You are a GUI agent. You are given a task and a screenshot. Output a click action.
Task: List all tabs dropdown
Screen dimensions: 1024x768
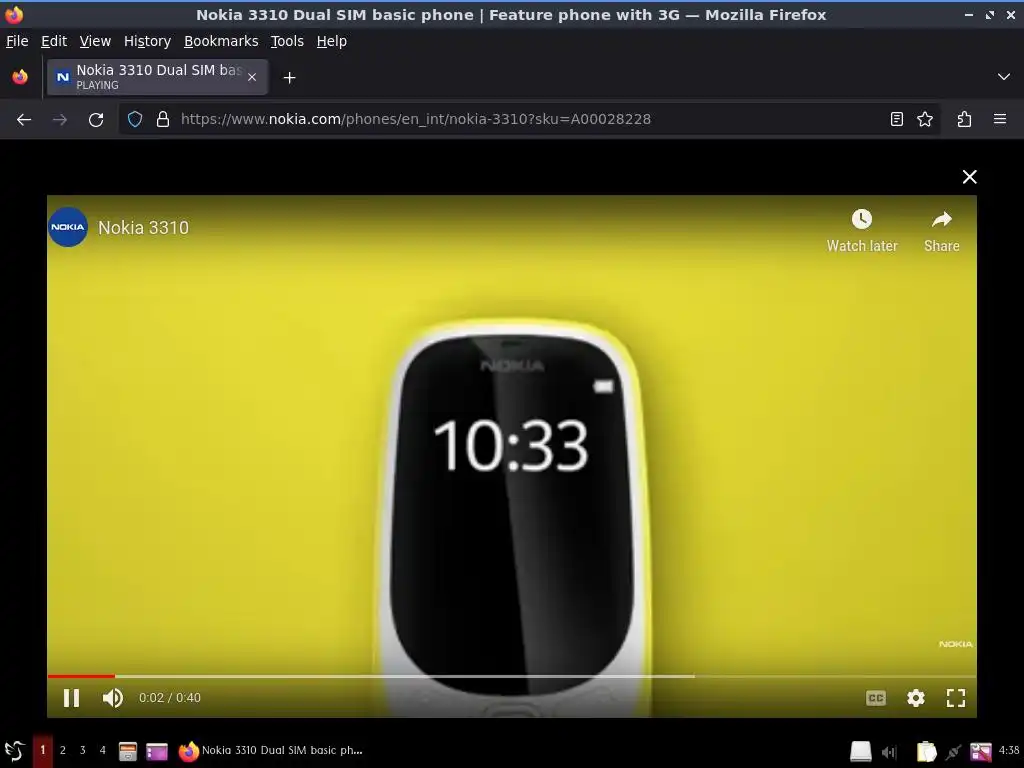coord(1004,77)
